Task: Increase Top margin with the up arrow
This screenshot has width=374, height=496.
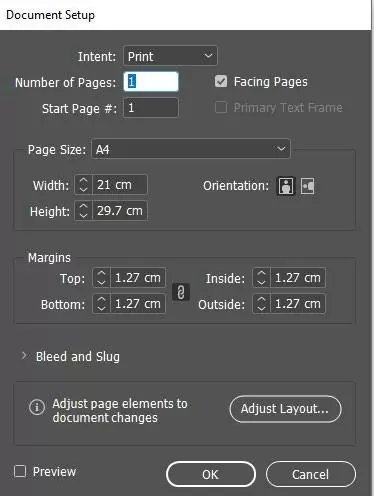Action: pyautogui.click(x=101, y=273)
